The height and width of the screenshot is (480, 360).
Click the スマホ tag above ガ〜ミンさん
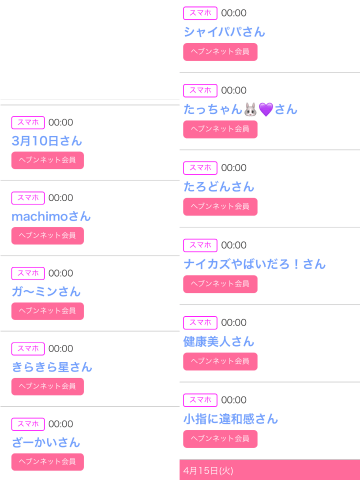28,273
